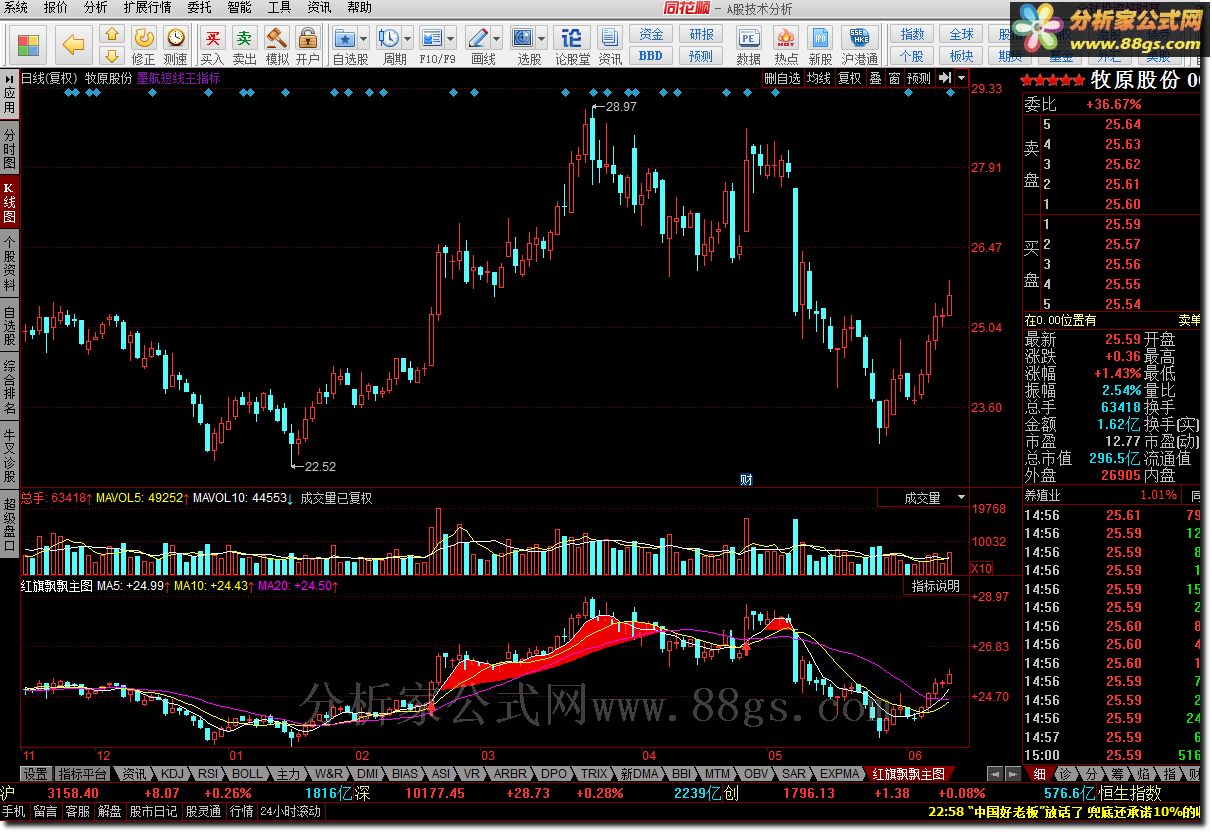The height and width of the screenshot is (832, 1212).
Task: Click the down arrow navigation icon
Action: coord(112,55)
